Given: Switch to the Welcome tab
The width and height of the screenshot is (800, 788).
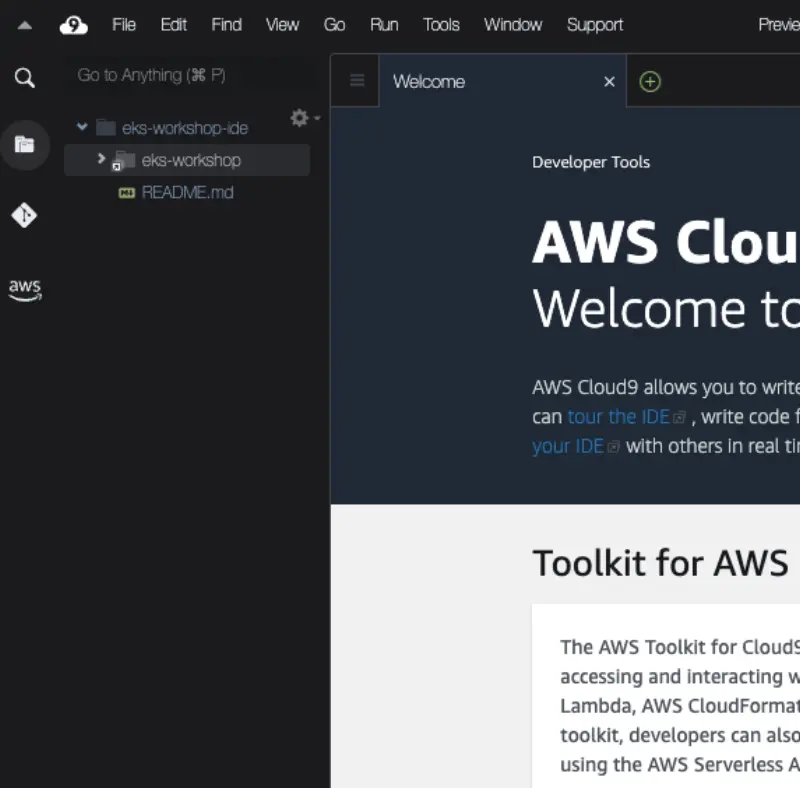Looking at the screenshot, I should click(x=429, y=82).
